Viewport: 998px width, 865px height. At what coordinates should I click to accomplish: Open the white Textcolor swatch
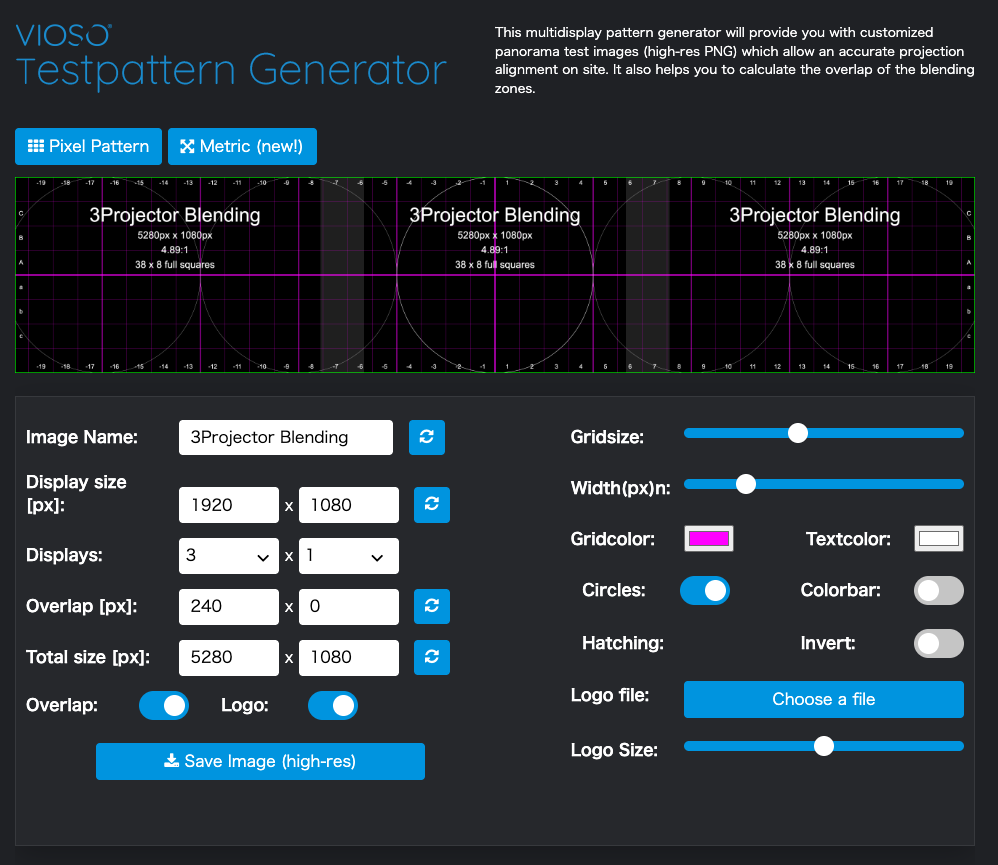939,538
